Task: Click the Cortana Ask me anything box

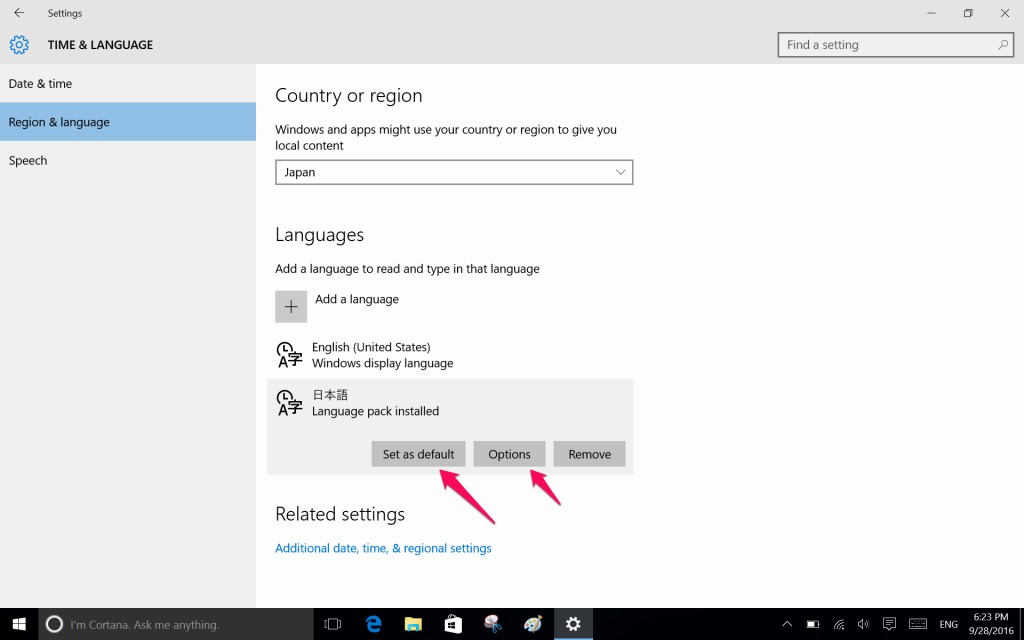Action: 176,624
